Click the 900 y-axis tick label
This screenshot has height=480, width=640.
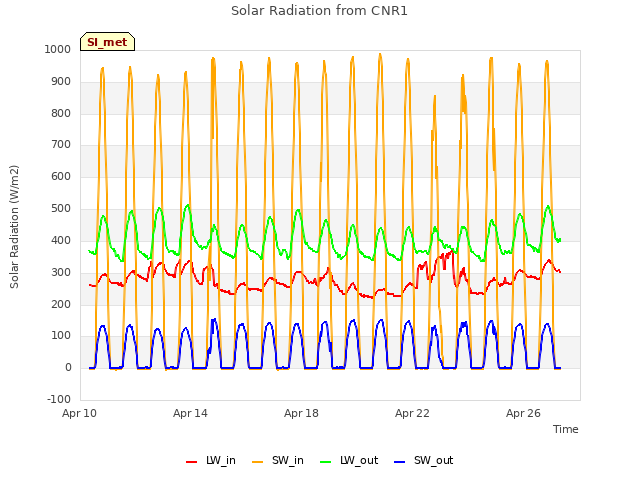(x=61, y=82)
